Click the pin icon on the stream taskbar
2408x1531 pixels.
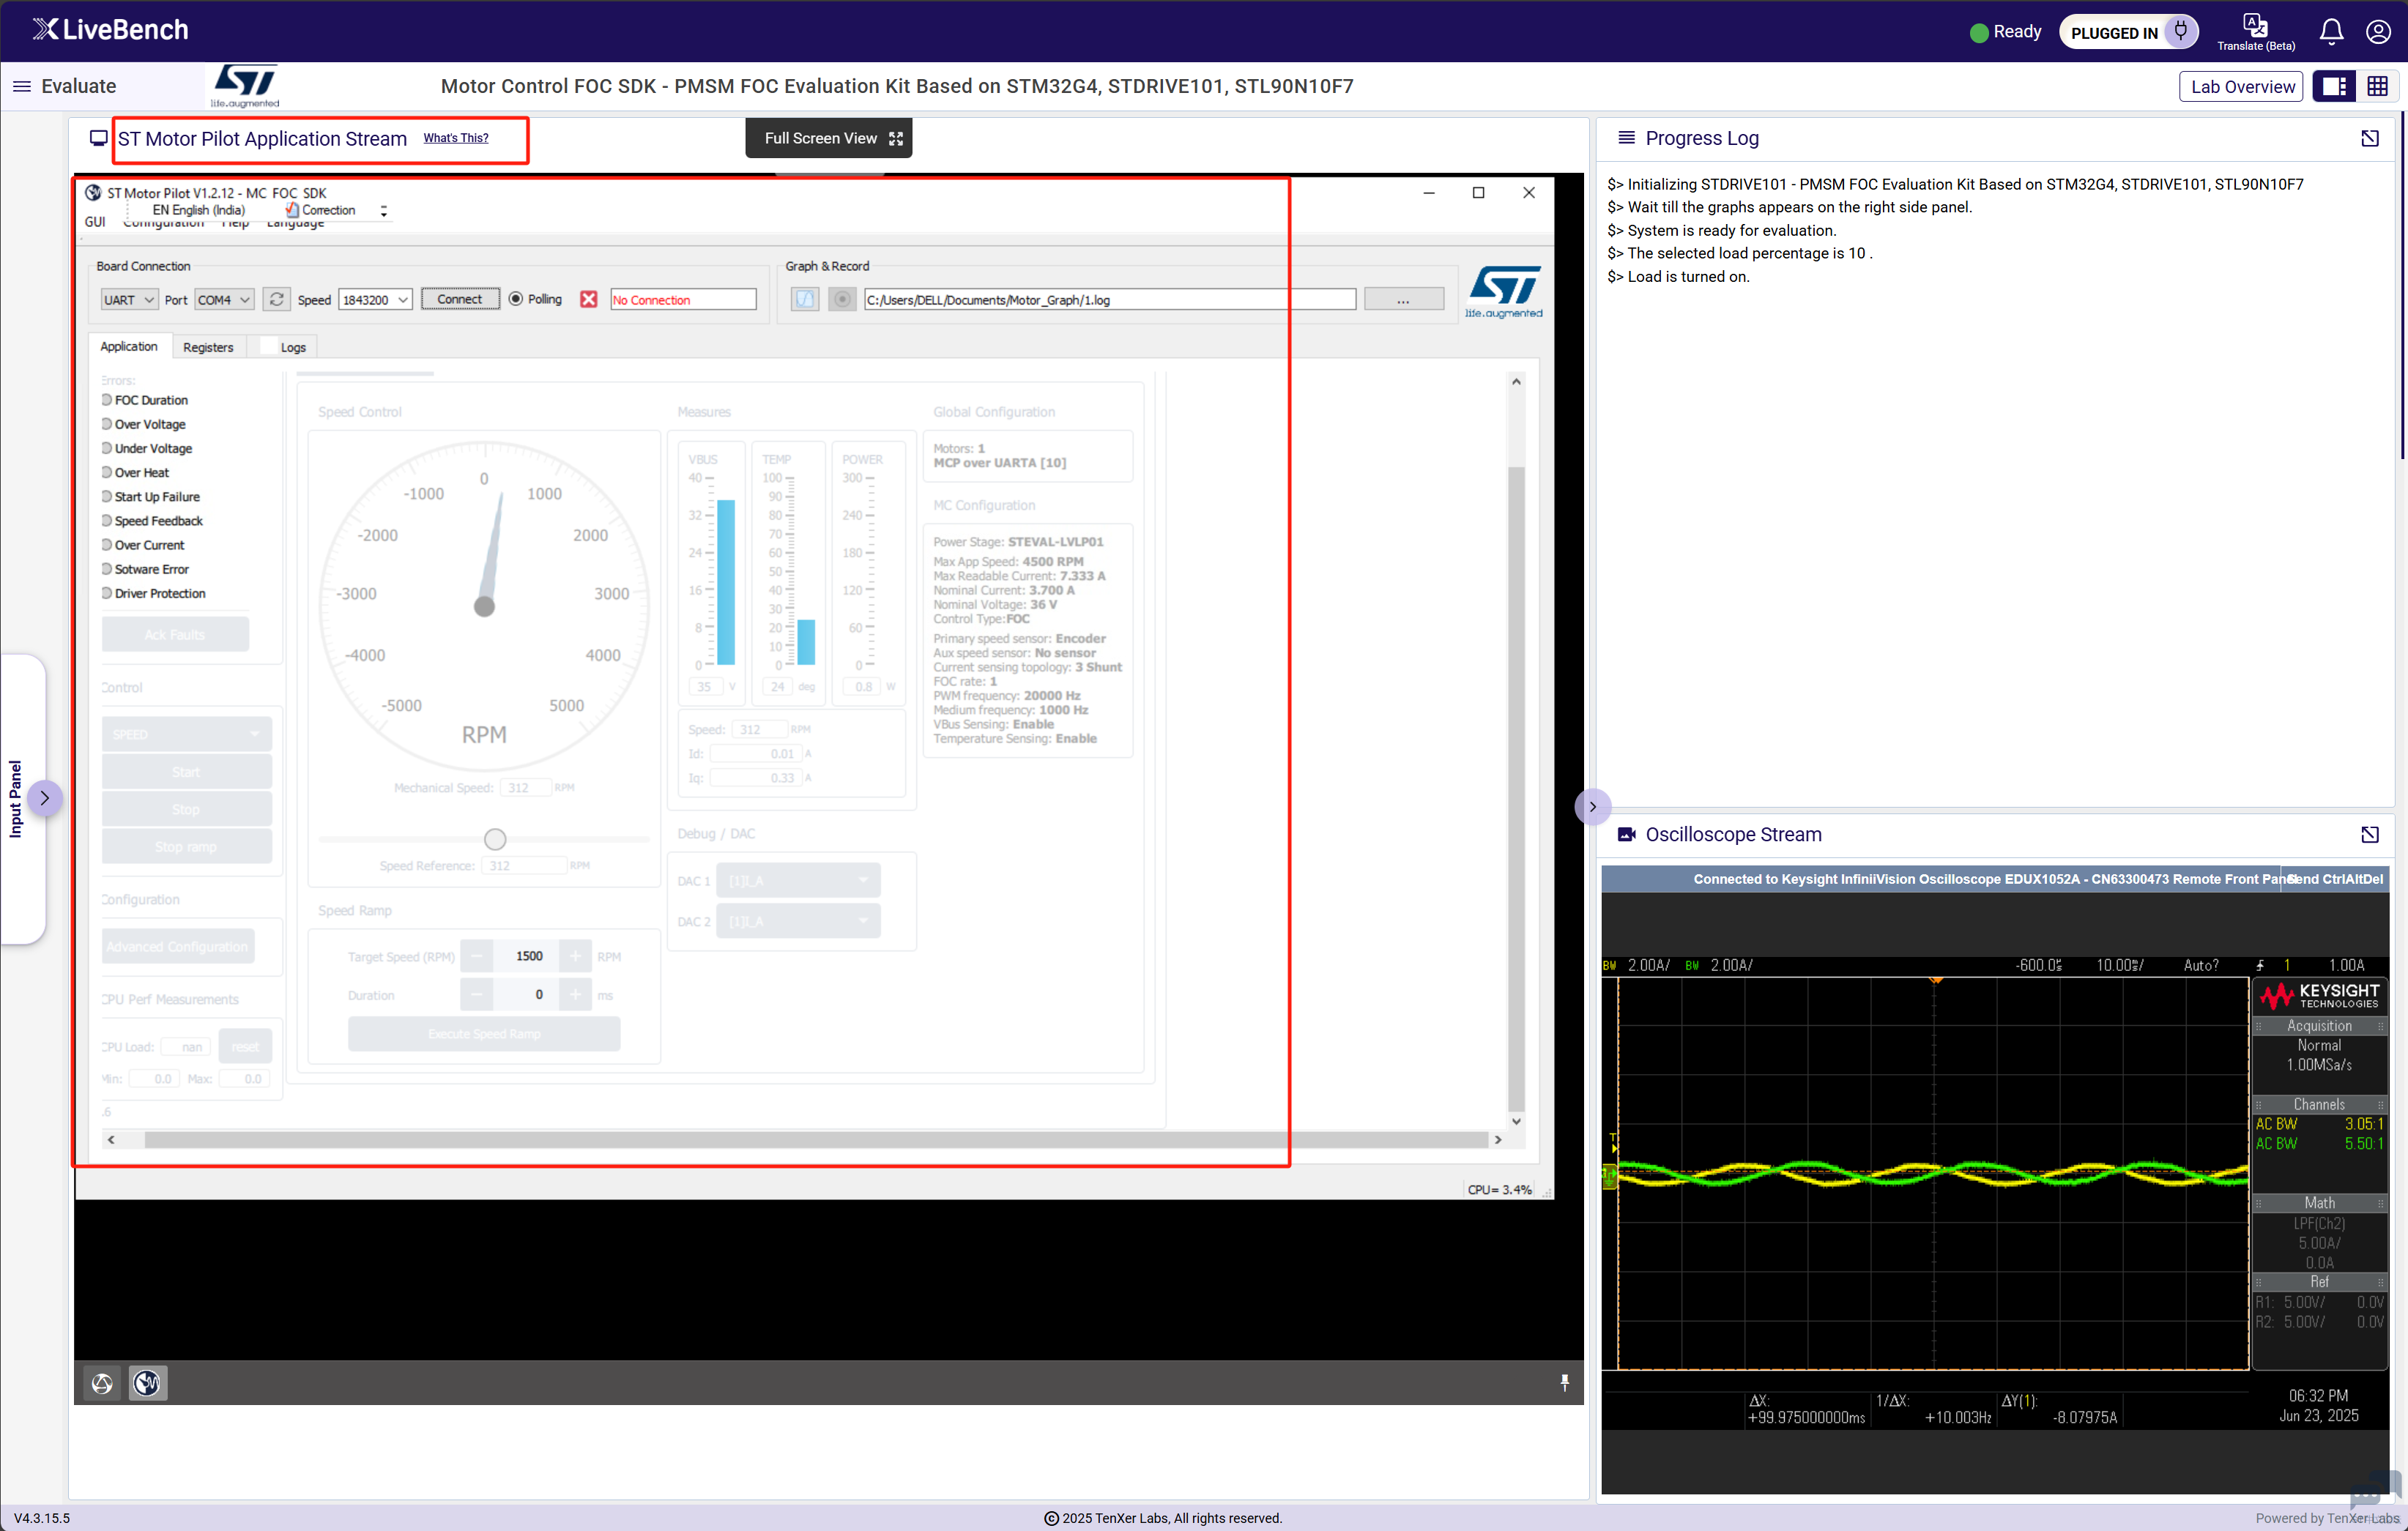1565,1383
